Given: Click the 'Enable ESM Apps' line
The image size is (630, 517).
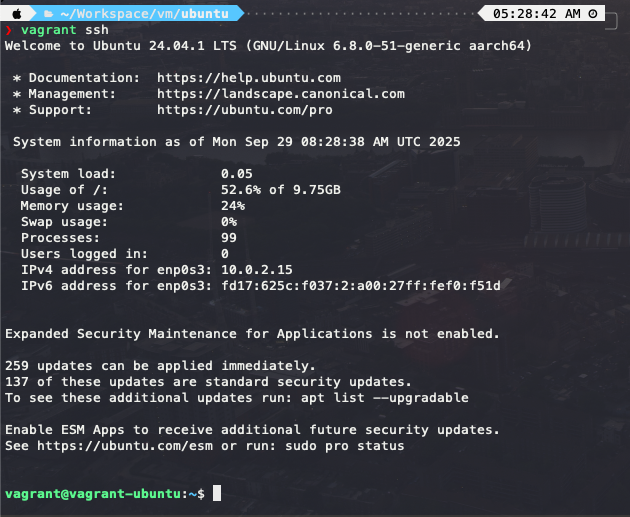Looking at the screenshot, I should pos(252,430).
